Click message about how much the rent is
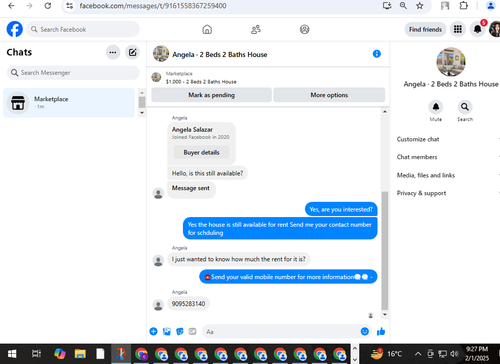Viewport: 500px width, 364px height. (x=238, y=259)
